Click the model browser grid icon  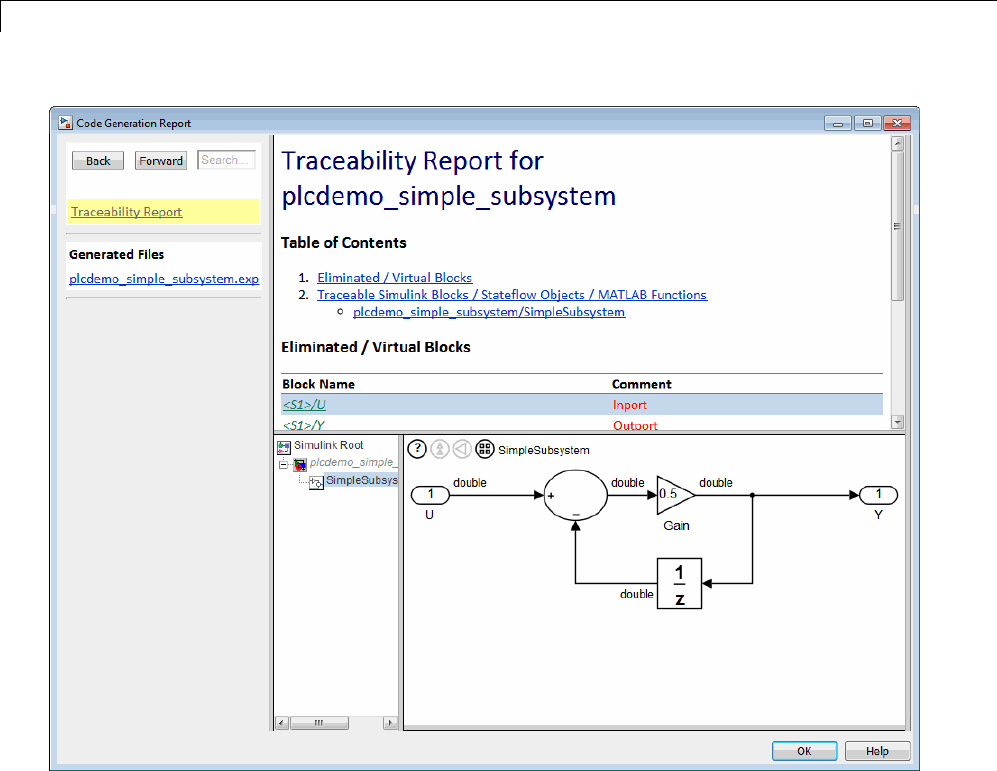485,449
